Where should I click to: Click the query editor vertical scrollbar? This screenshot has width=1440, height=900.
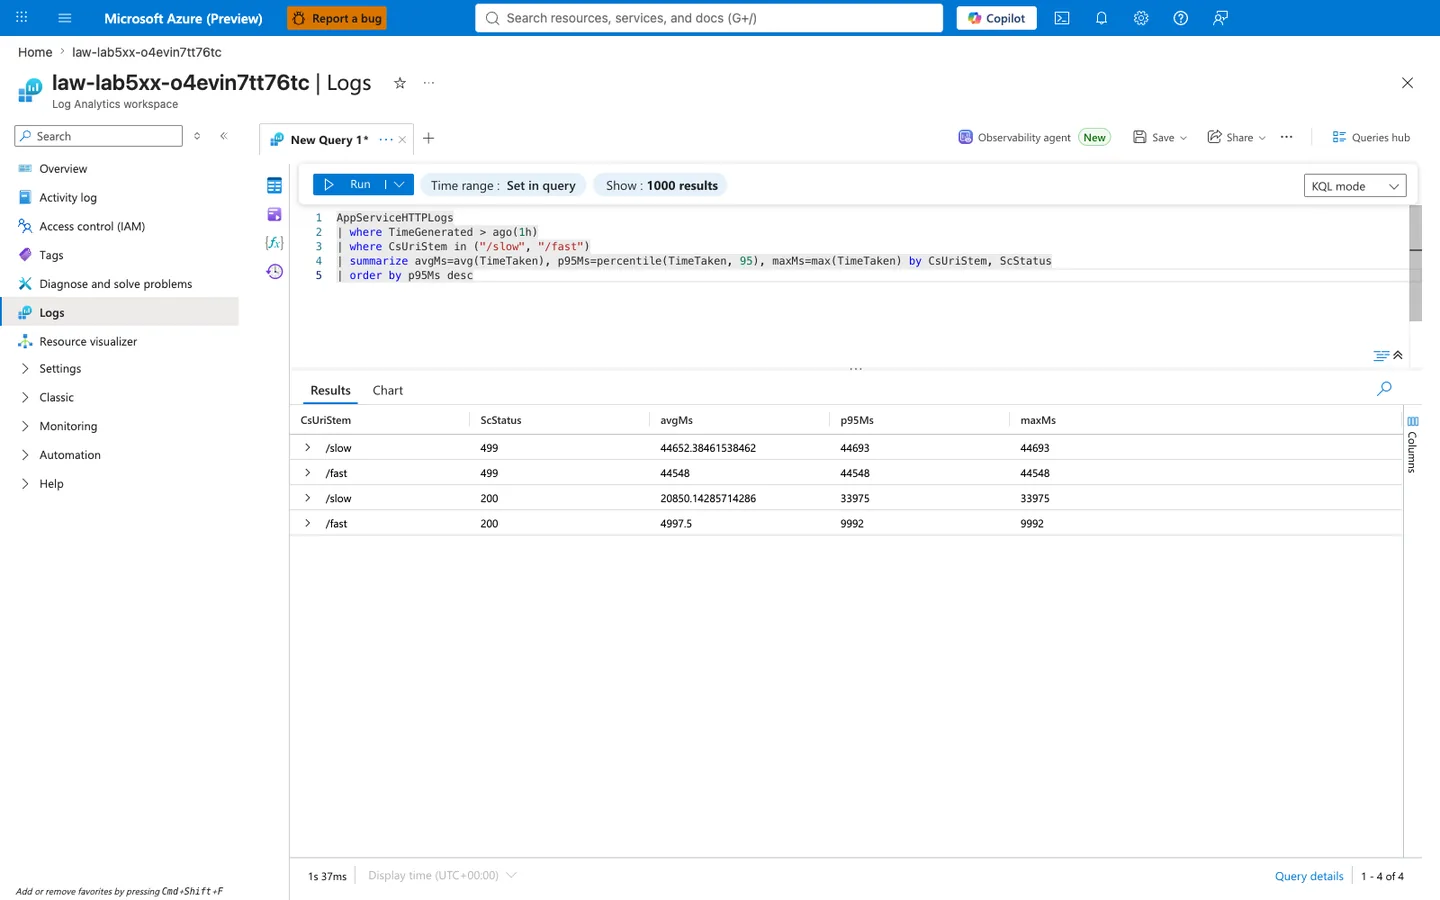[1415, 263]
